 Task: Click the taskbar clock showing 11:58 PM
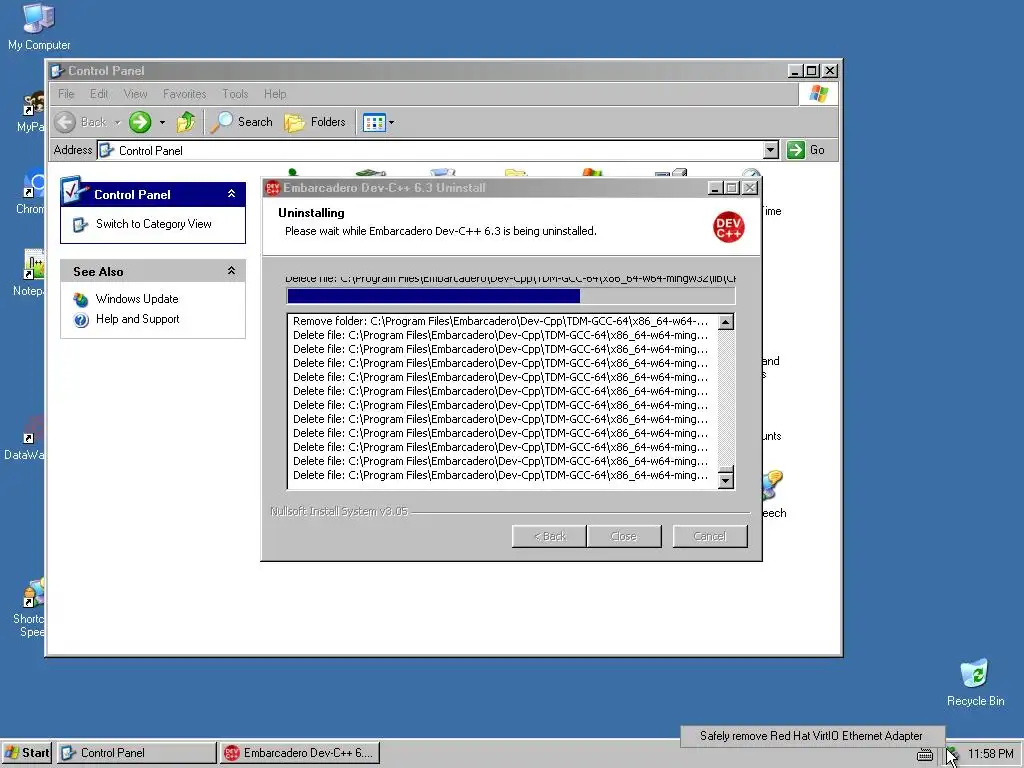pos(991,754)
